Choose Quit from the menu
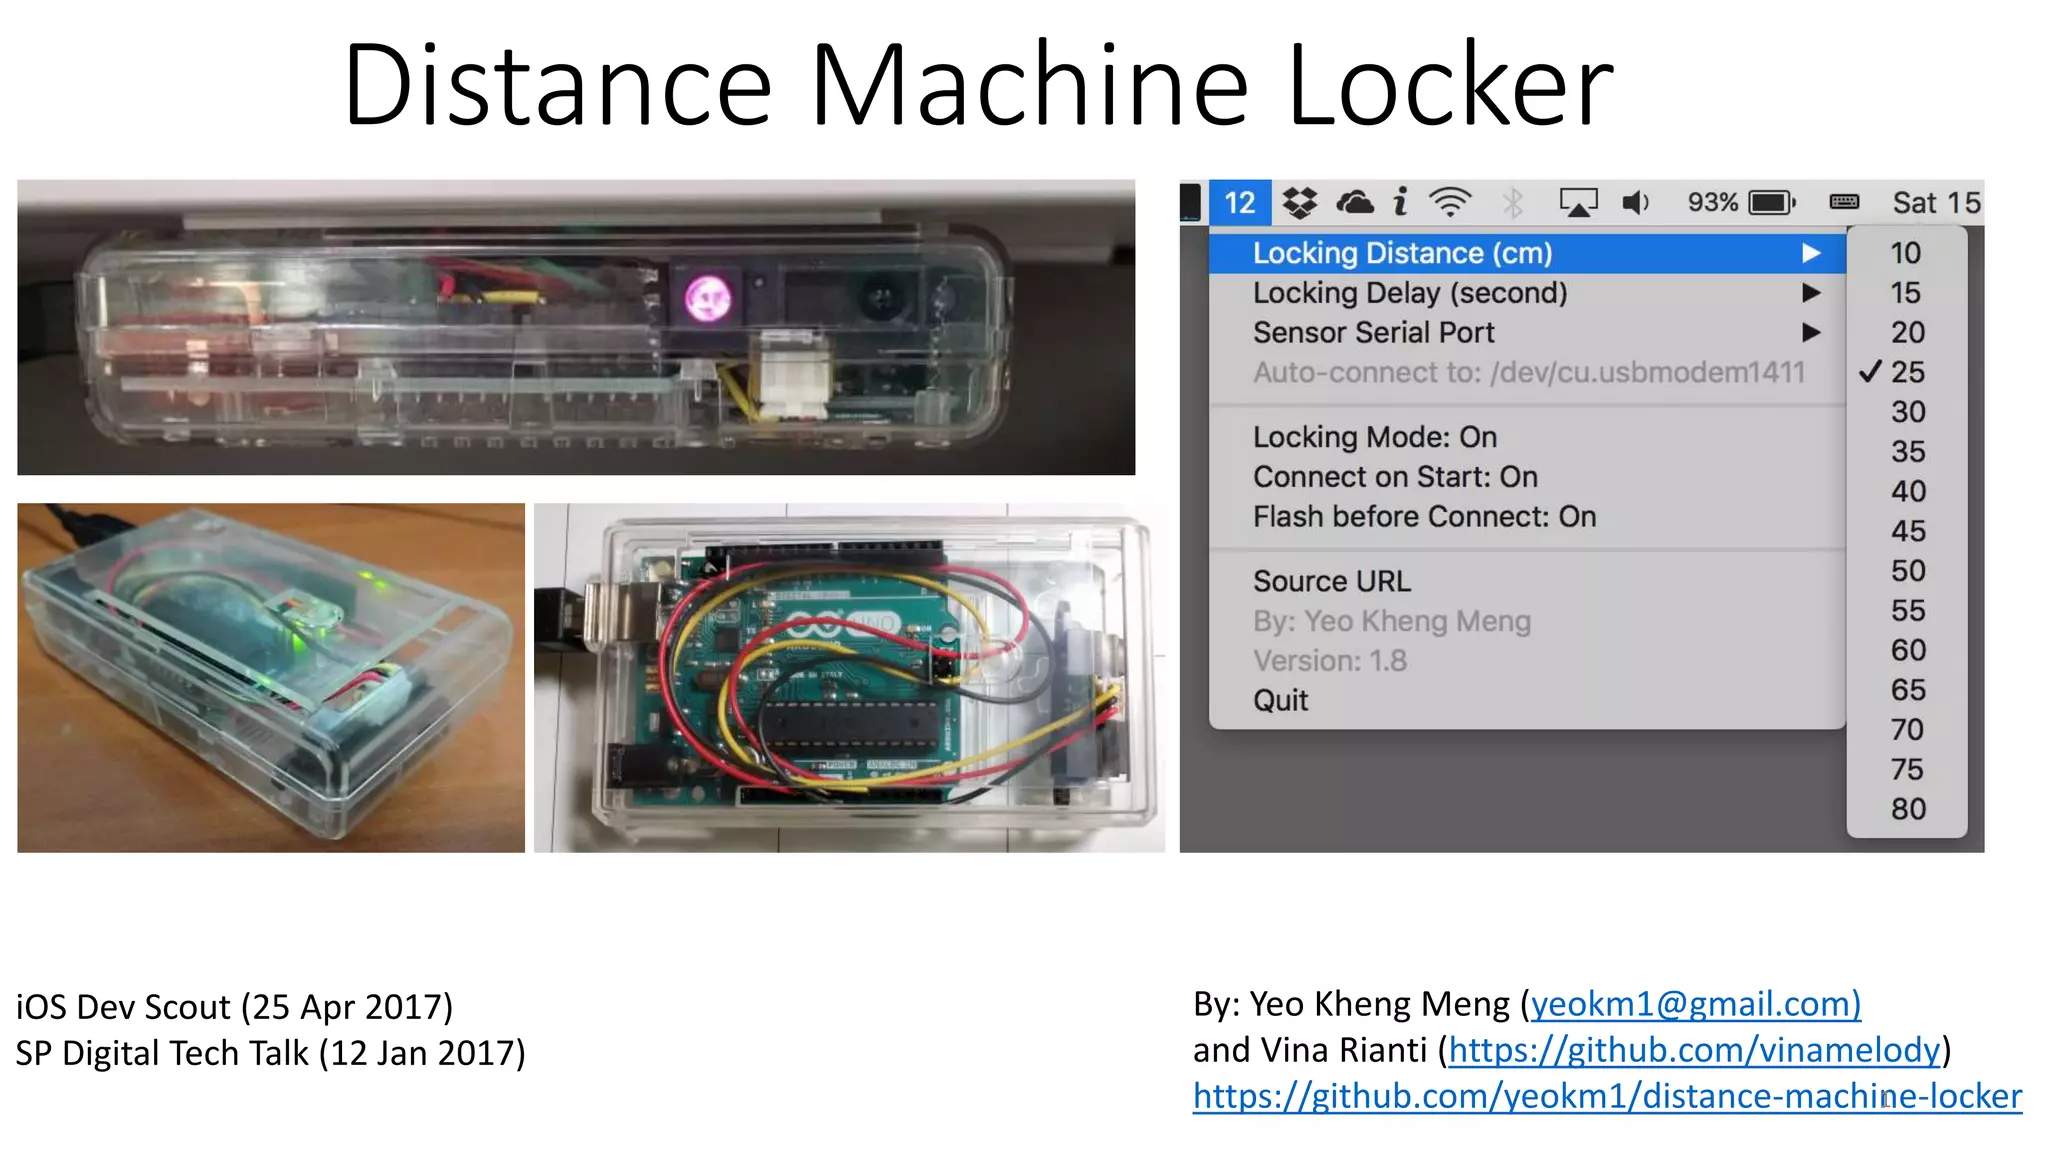 1527,700
